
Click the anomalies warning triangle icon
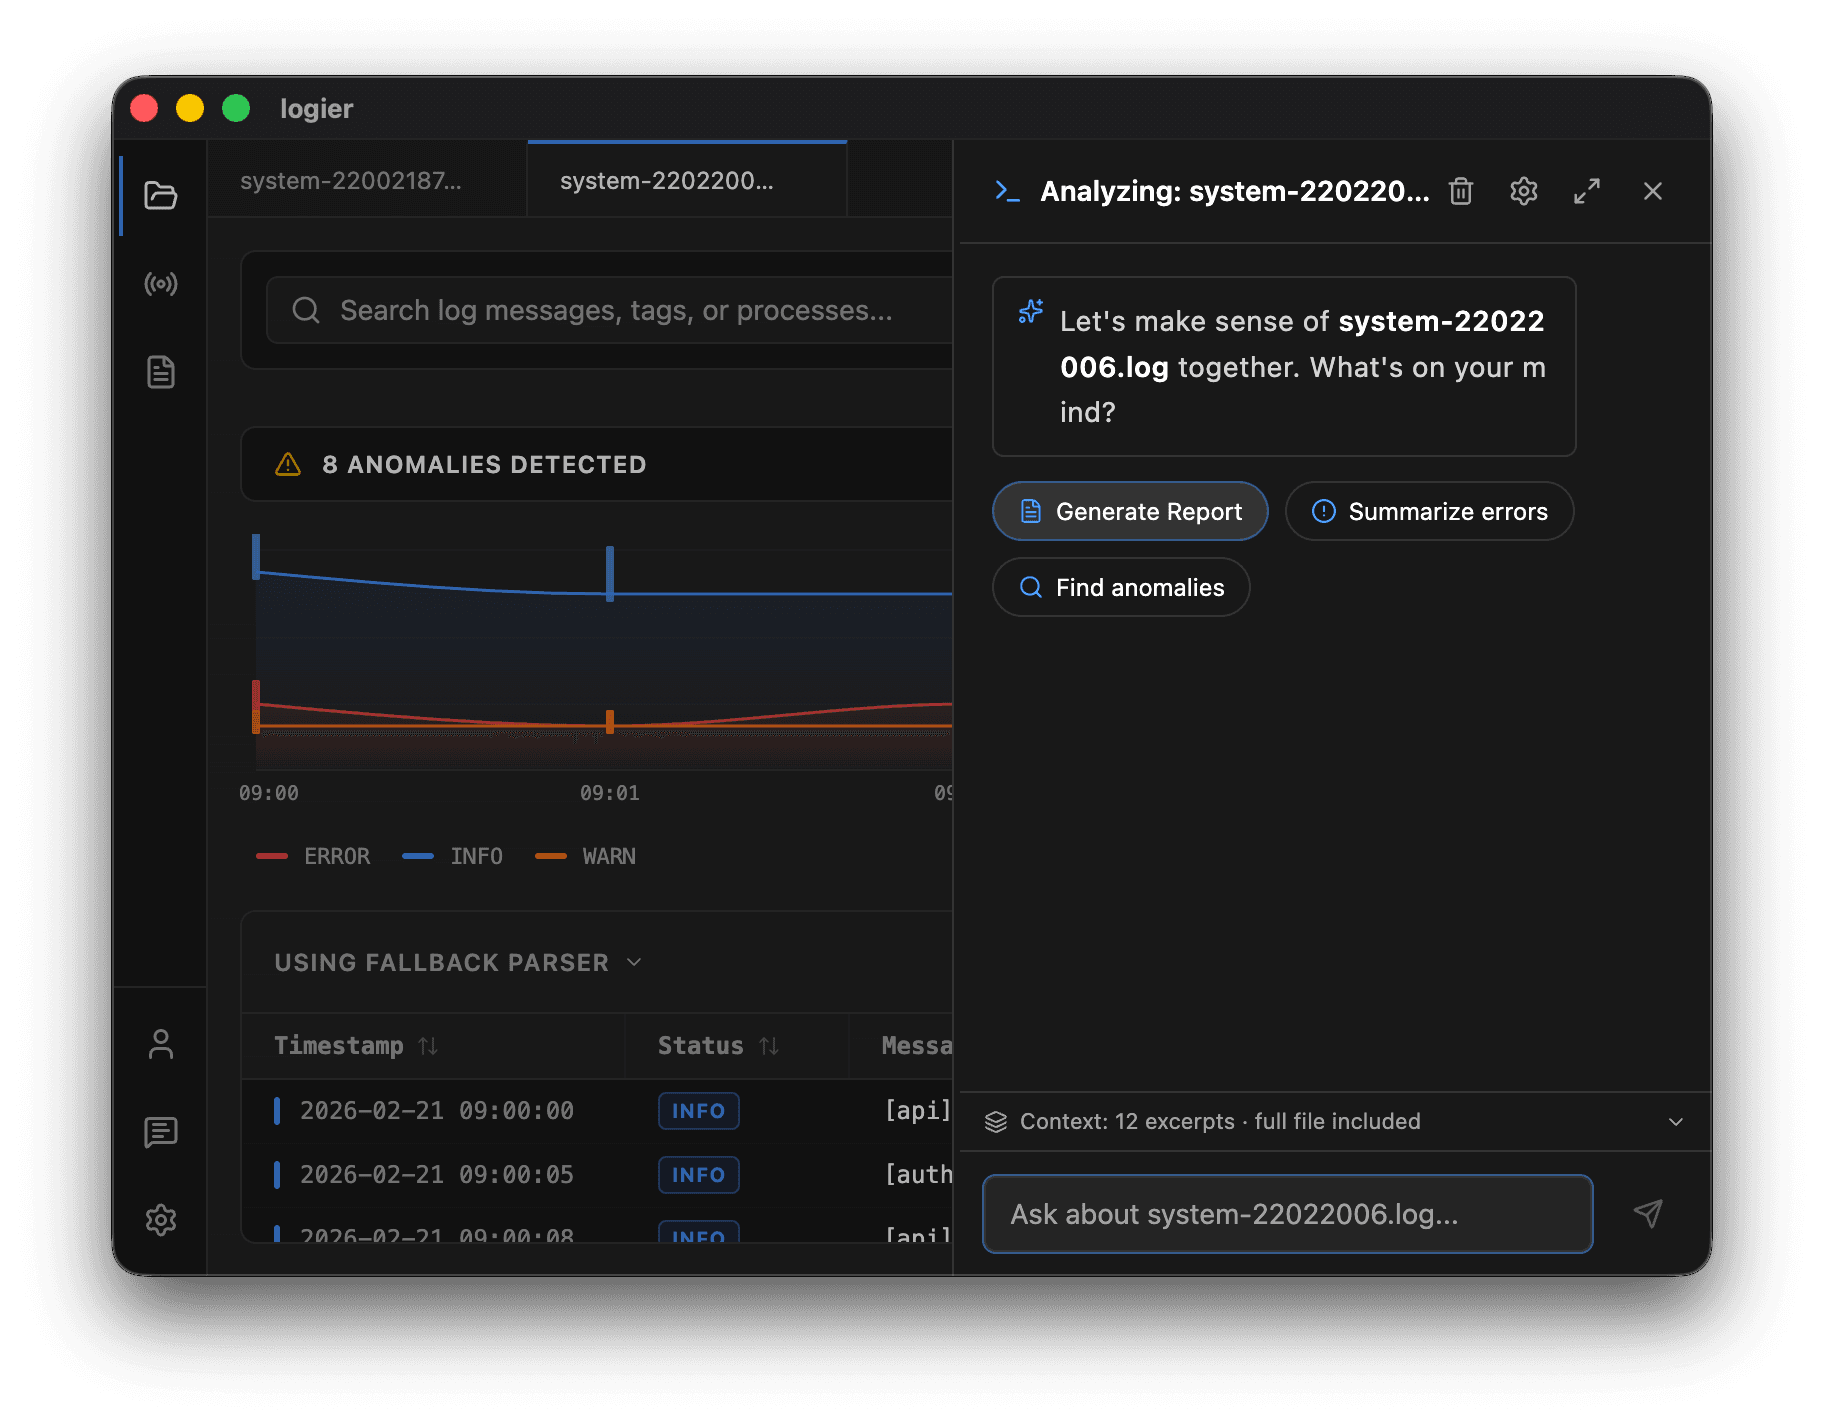288,464
